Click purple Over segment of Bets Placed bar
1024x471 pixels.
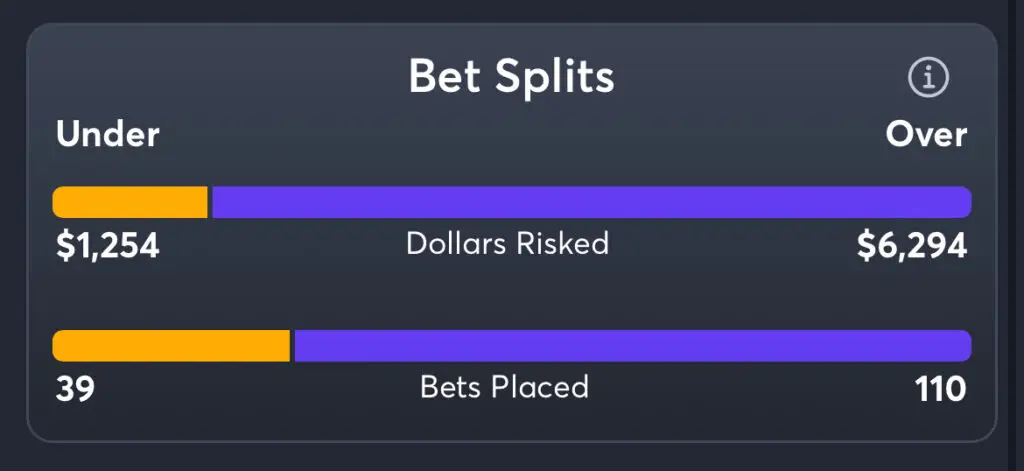coord(630,346)
